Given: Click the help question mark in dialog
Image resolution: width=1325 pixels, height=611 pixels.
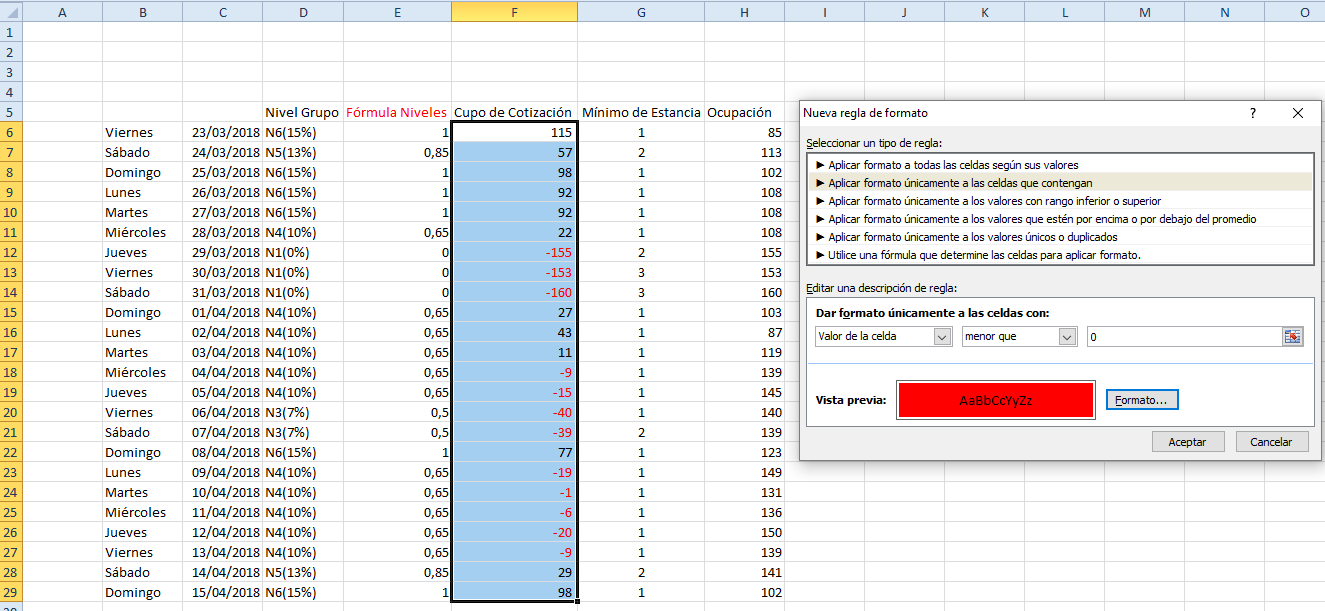Looking at the screenshot, I should [x=1252, y=113].
